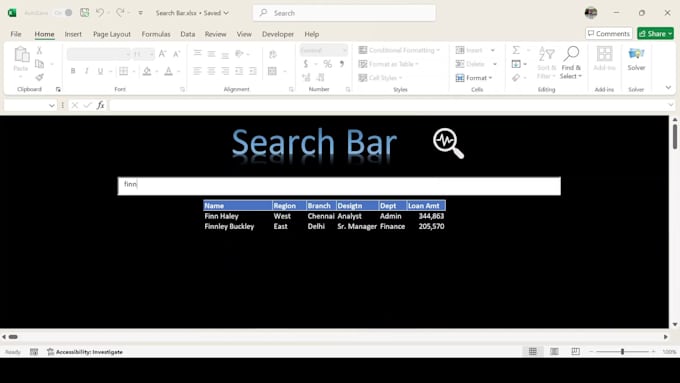Click the Accounting dollar format icon
This screenshot has height=383, width=680.
(306, 64)
